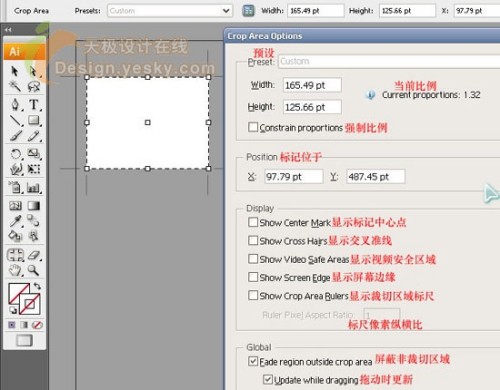Image resolution: width=500 pixels, height=390 pixels.
Task: Click the Crop Area Options title bar
Action: (362, 36)
